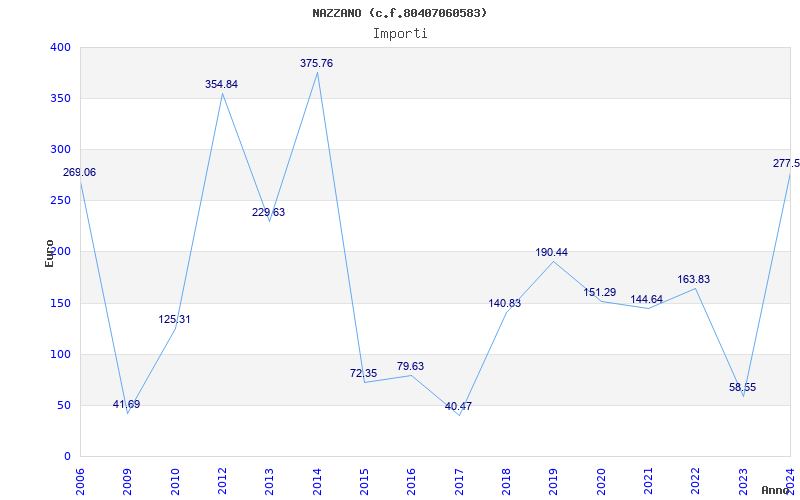Screen dimensions: 800x500
Task: Select data label 40.47
Action: coord(458,407)
